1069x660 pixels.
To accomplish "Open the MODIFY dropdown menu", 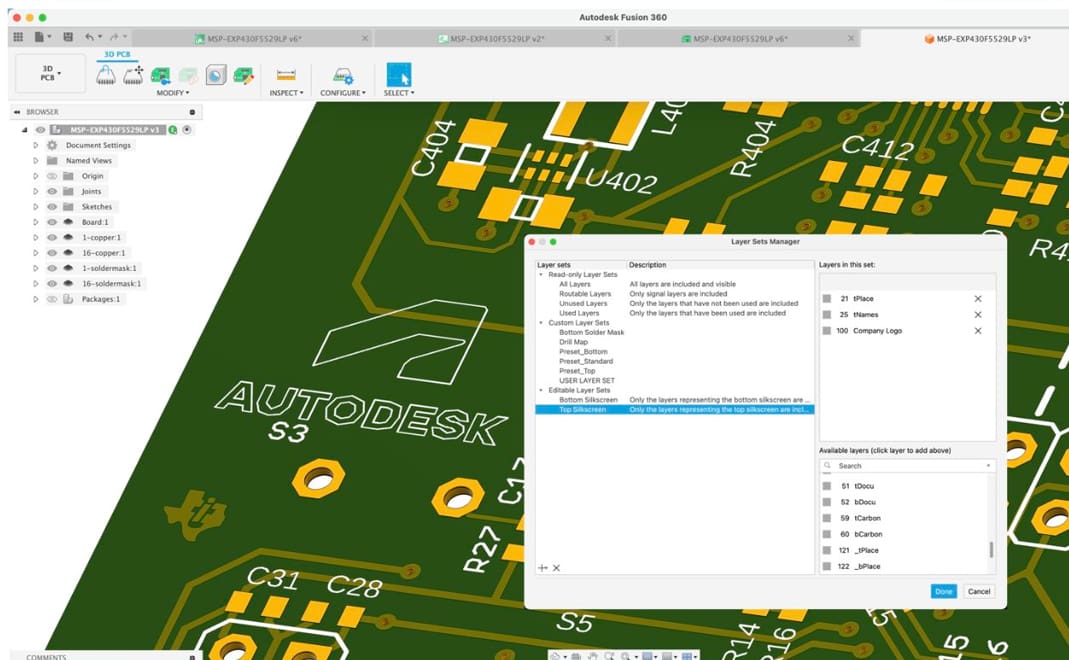I will 173,93.
